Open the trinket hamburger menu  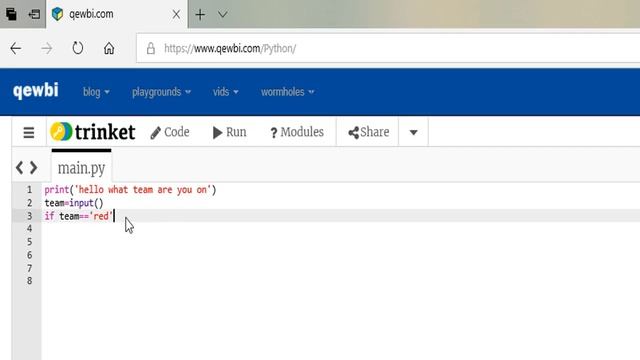pyautogui.click(x=29, y=132)
